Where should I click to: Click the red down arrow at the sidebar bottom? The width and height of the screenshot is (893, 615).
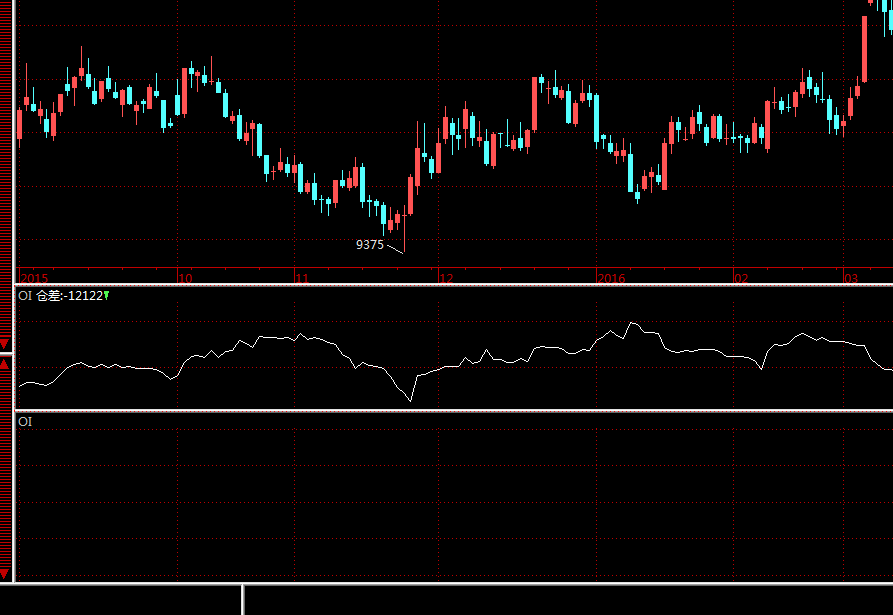tap(5, 573)
